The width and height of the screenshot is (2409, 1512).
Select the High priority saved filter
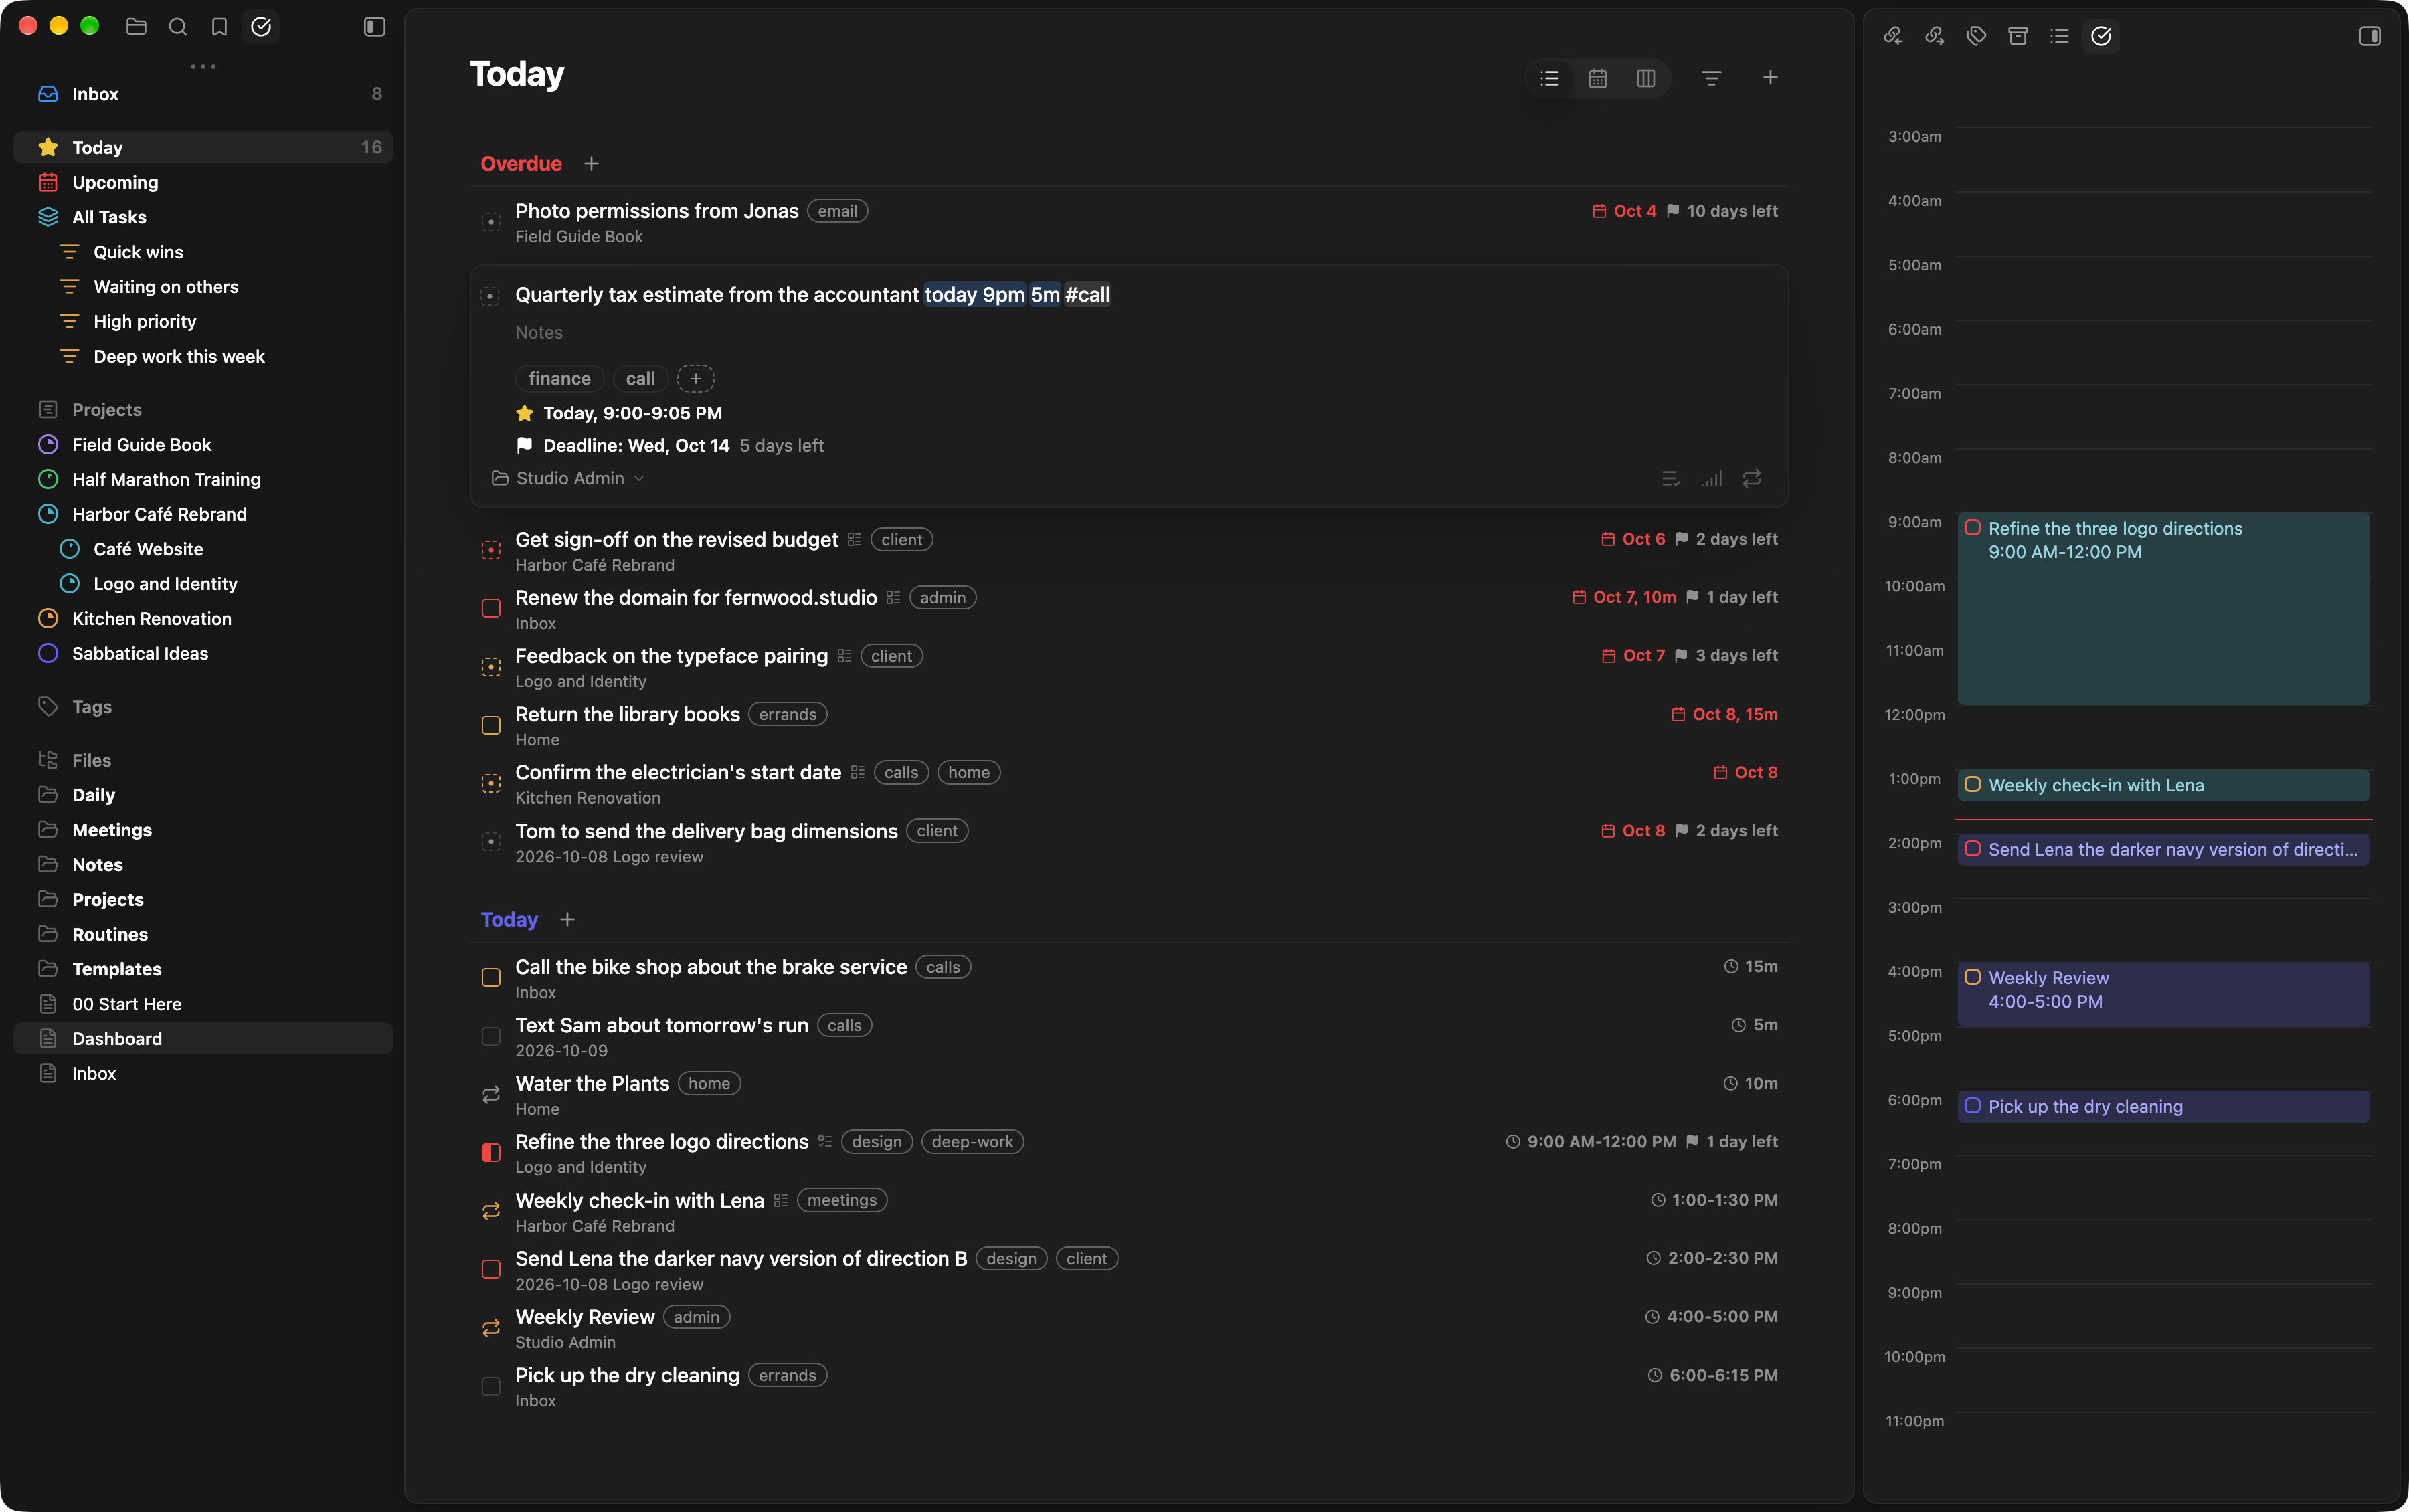click(203, 322)
